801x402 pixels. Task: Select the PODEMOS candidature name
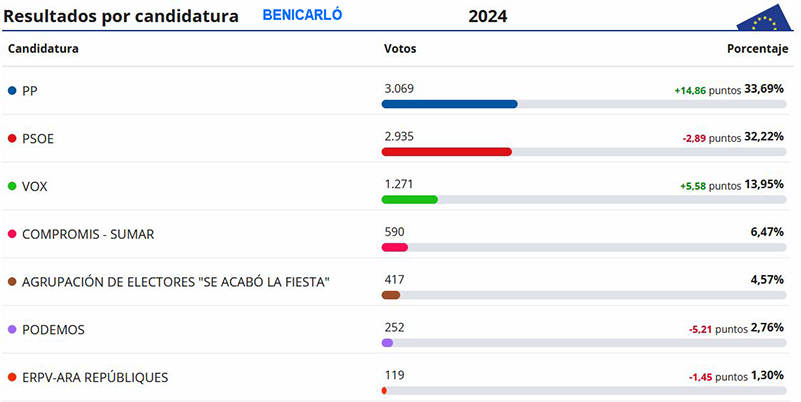(x=53, y=330)
